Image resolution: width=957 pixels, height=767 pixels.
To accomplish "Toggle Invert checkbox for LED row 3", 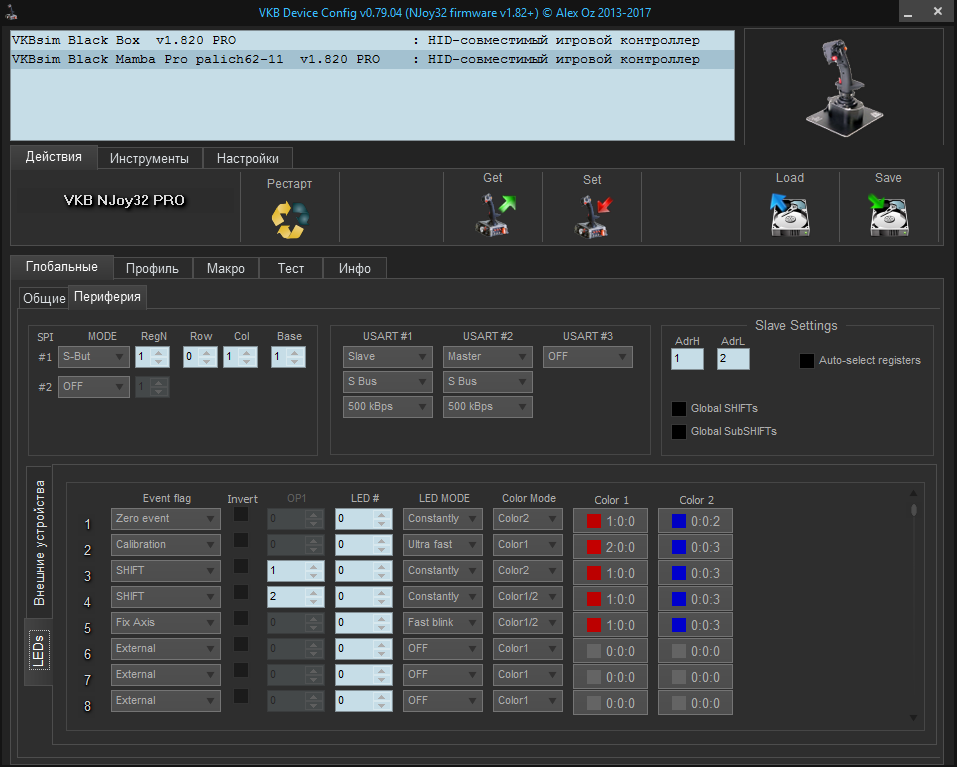I will [x=241, y=566].
